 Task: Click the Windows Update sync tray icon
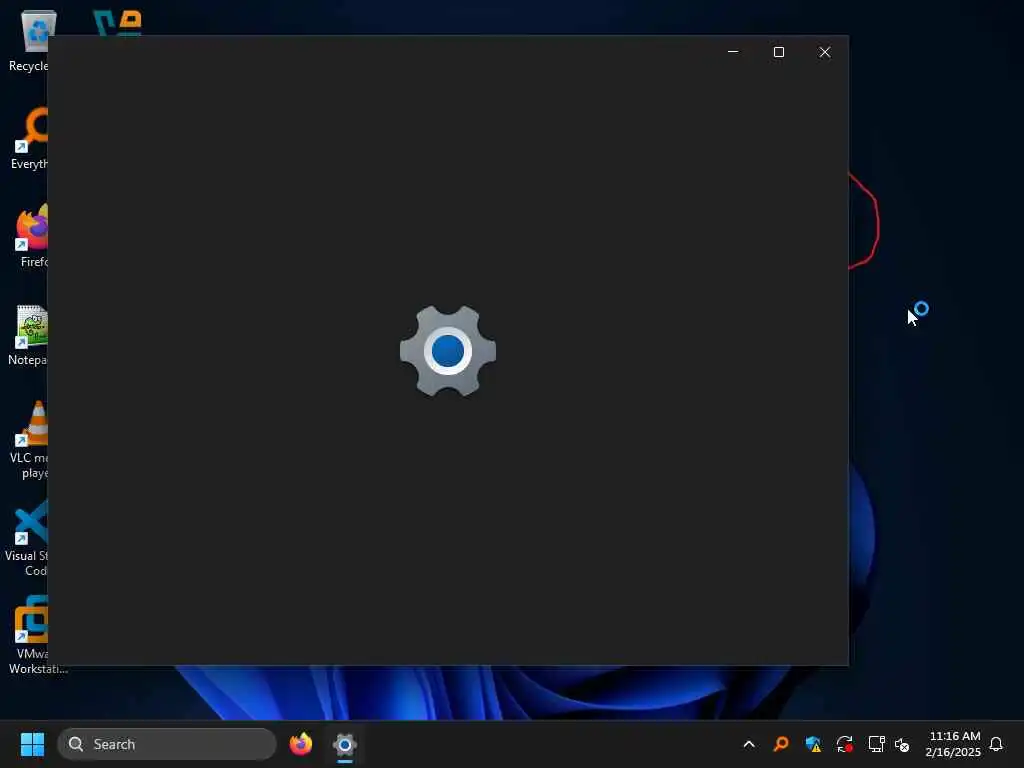point(845,744)
